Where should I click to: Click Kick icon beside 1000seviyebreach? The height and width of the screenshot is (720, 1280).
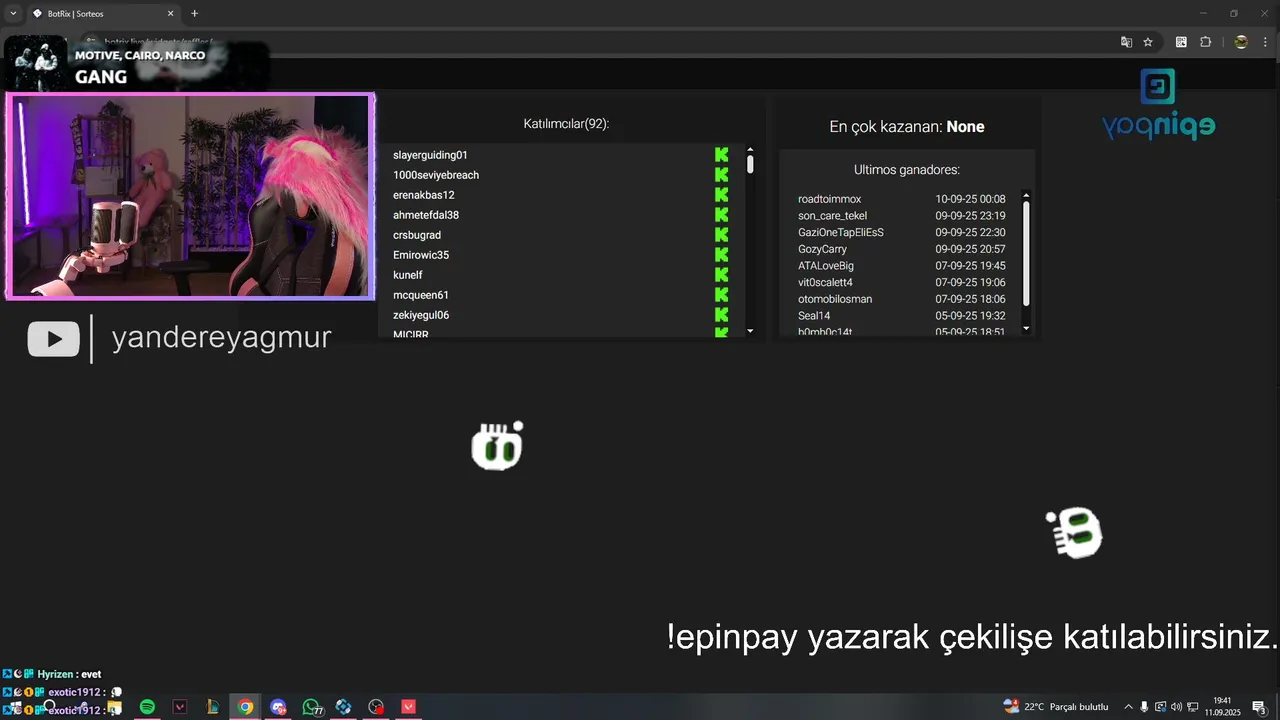point(721,175)
